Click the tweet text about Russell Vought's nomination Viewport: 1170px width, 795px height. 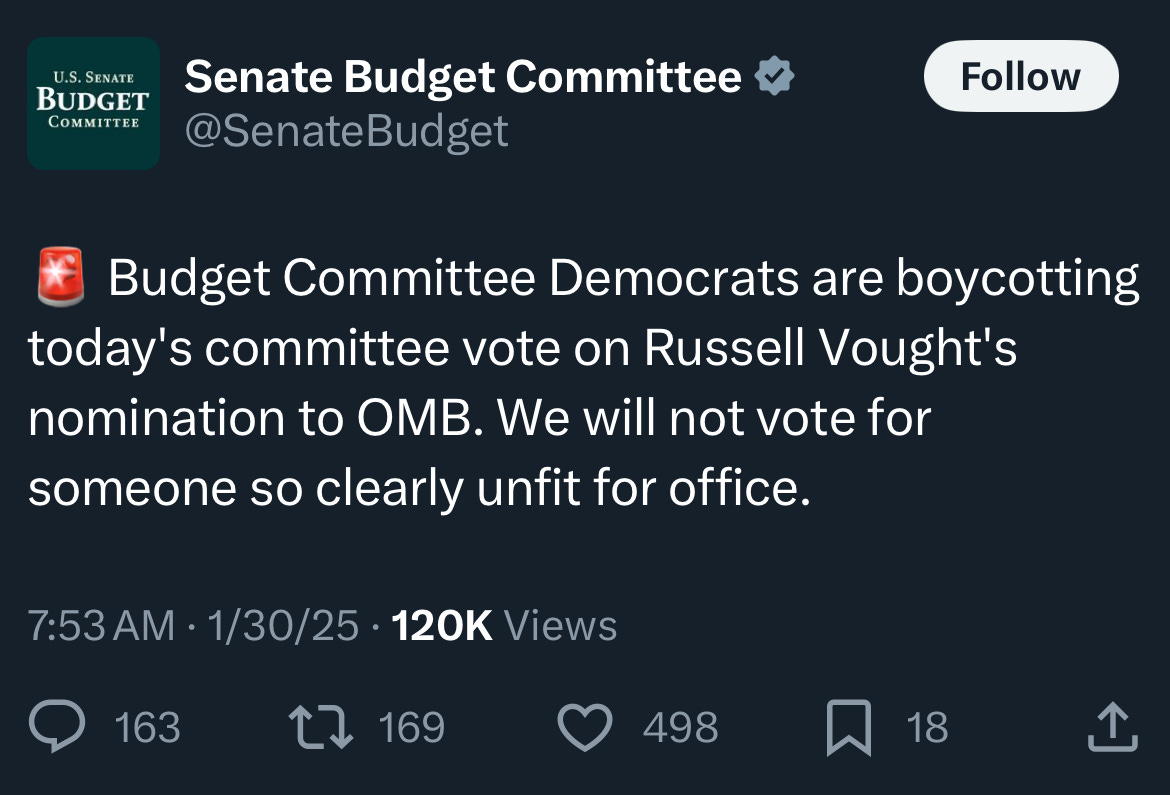click(584, 382)
